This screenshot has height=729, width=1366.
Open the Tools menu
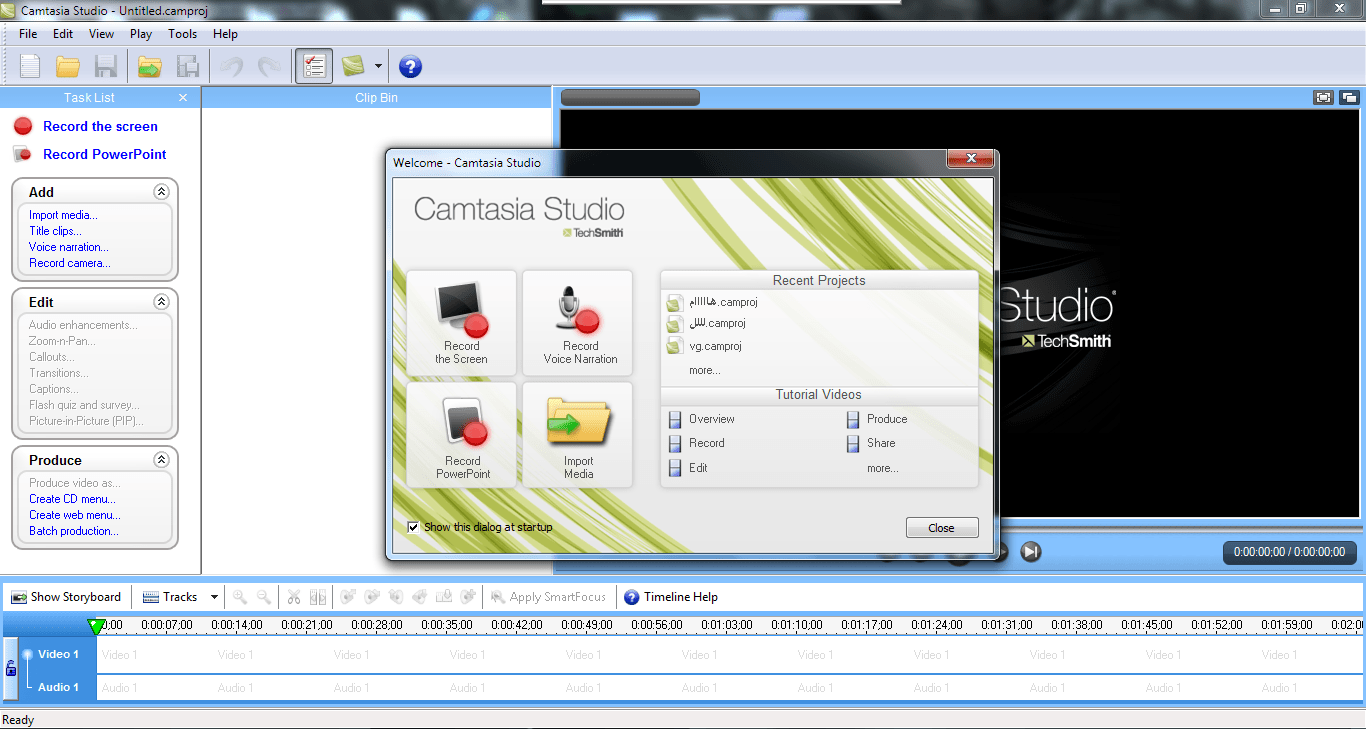pyautogui.click(x=183, y=34)
